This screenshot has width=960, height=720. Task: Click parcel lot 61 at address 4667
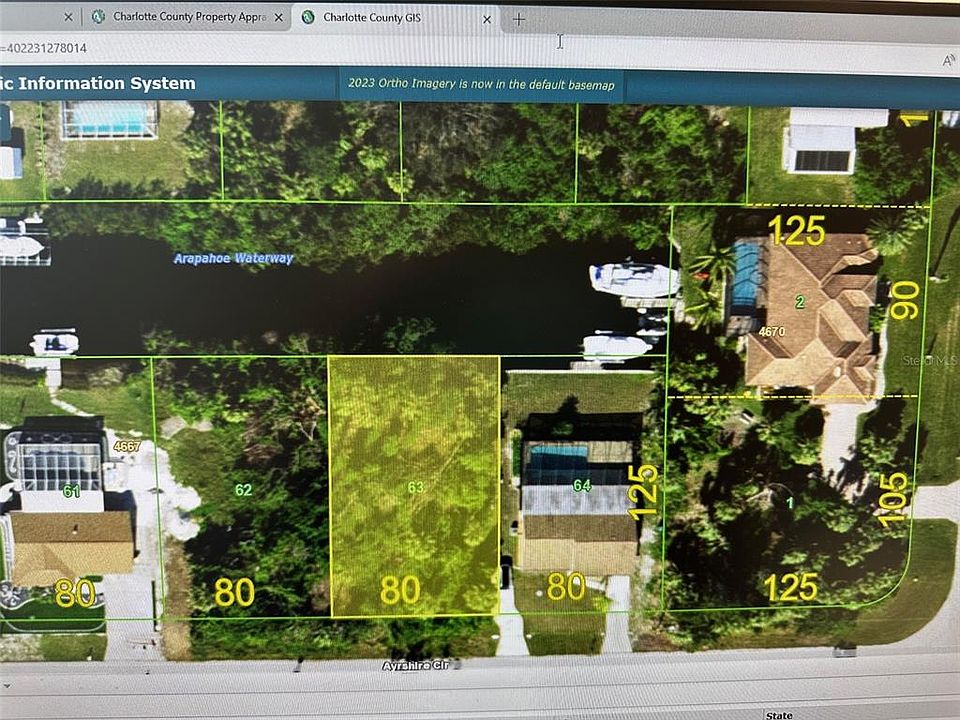pos(71,490)
